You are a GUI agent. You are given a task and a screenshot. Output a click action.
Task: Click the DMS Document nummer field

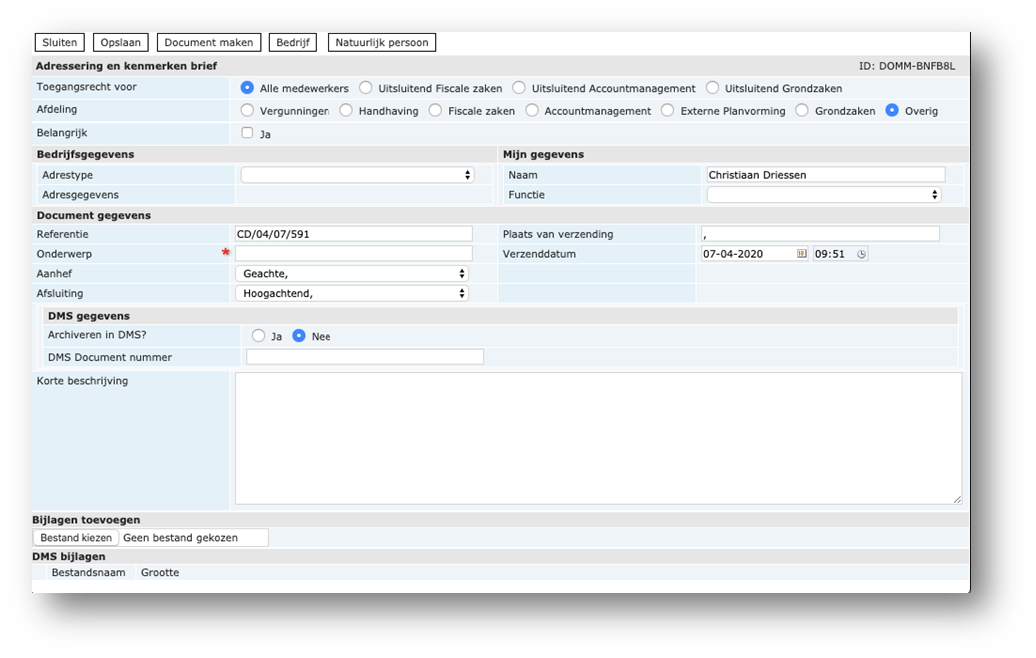[x=365, y=357]
